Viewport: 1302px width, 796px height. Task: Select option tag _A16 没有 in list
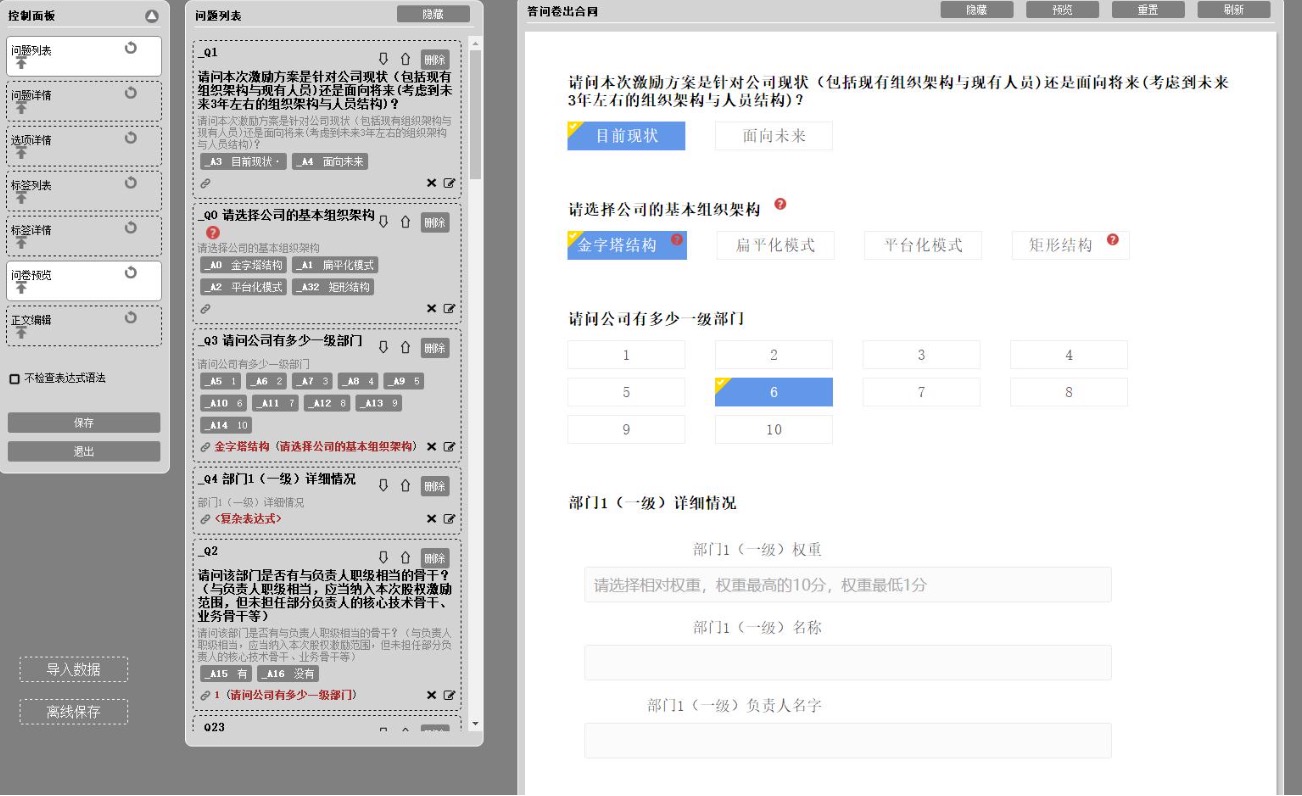point(288,673)
